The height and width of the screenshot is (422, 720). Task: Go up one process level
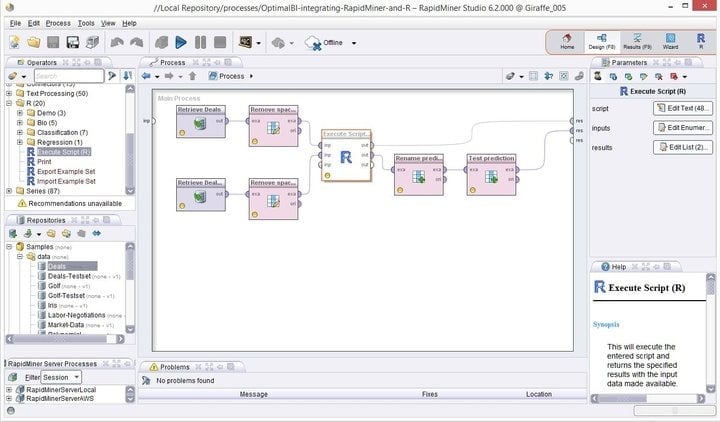[192, 76]
